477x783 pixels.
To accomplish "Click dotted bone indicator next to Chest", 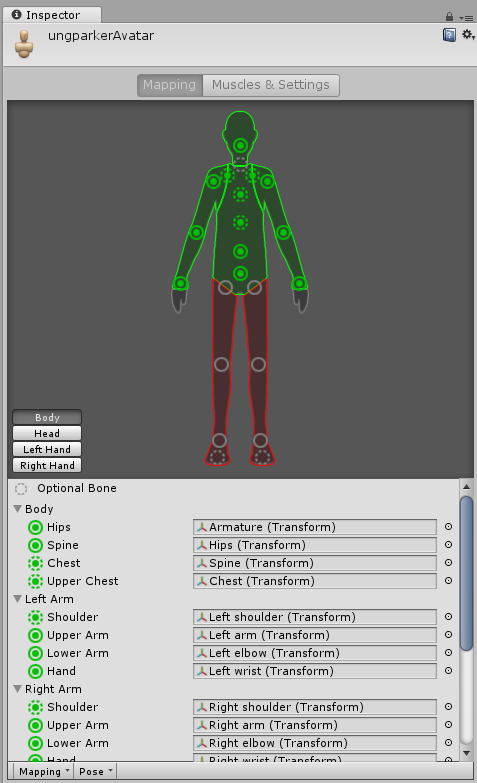I will pos(35,563).
